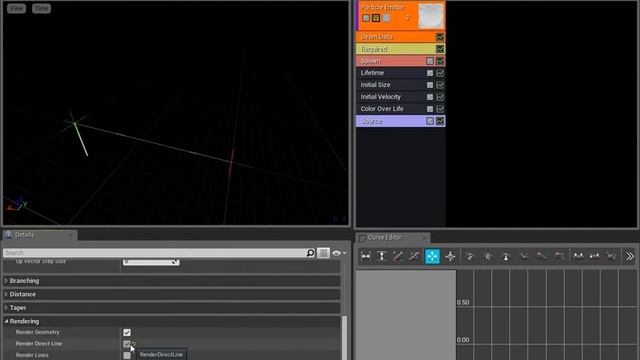Set curve interpolation to Linear
640x360 pixels.
[x=542, y=256]
